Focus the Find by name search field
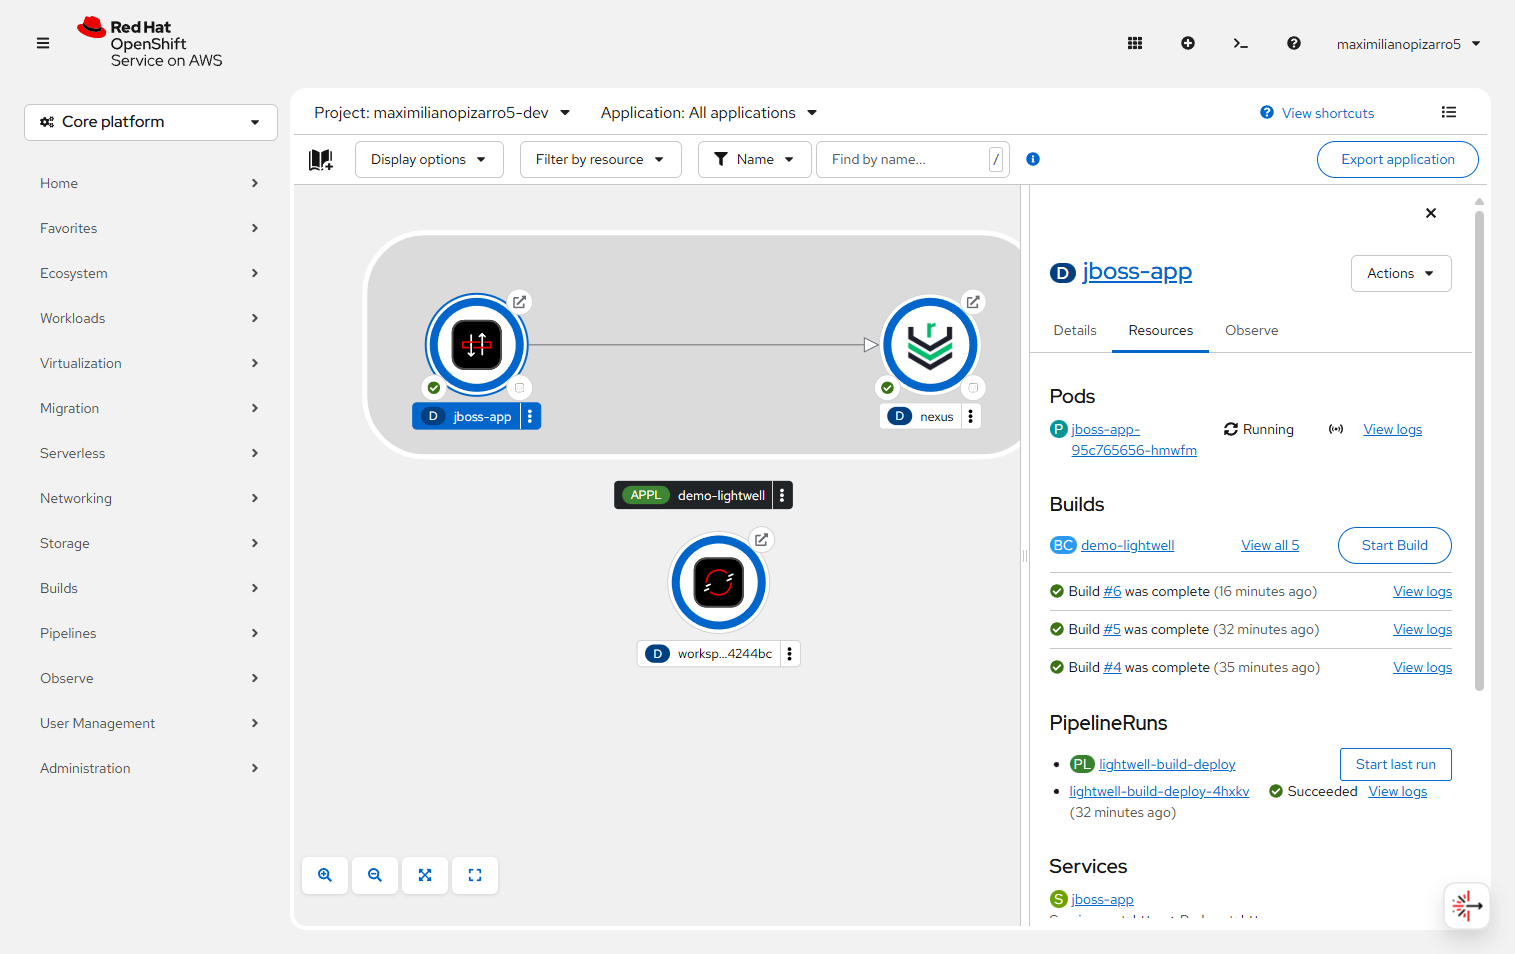 click(903, 159)
